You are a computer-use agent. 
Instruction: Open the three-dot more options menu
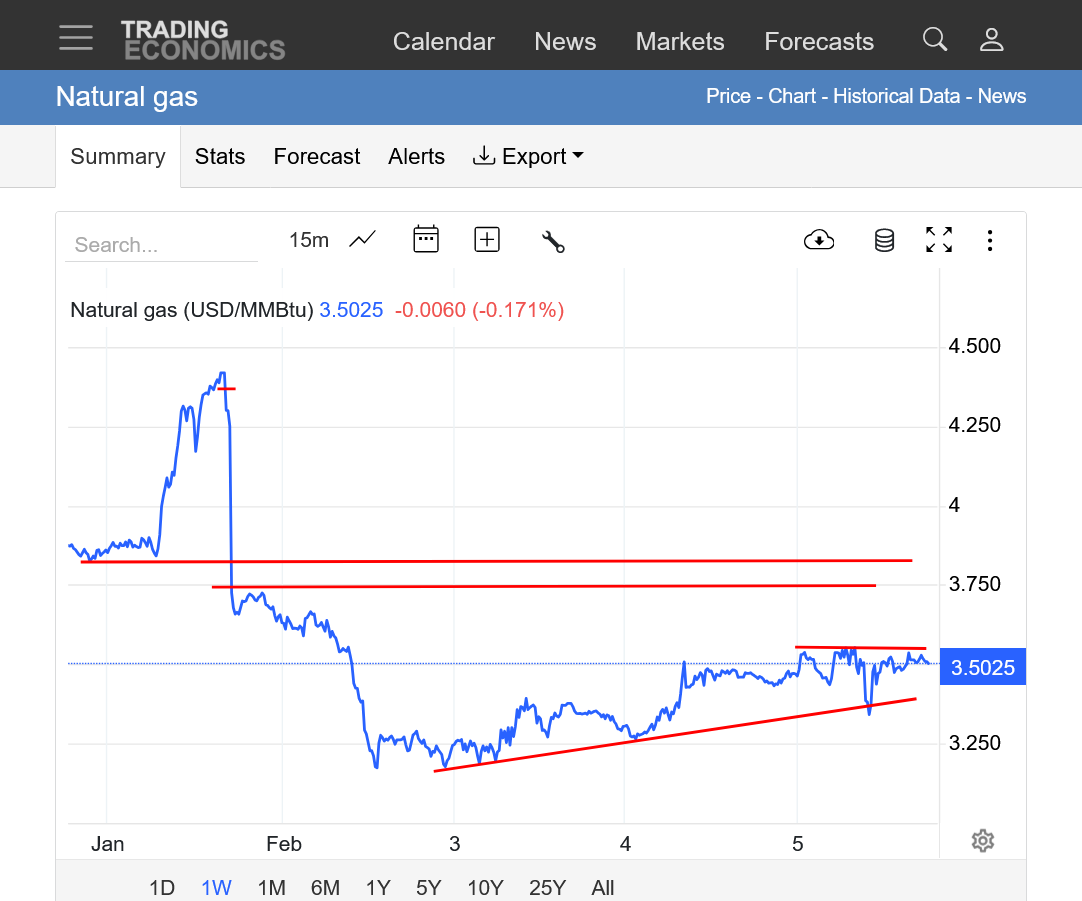989,240
